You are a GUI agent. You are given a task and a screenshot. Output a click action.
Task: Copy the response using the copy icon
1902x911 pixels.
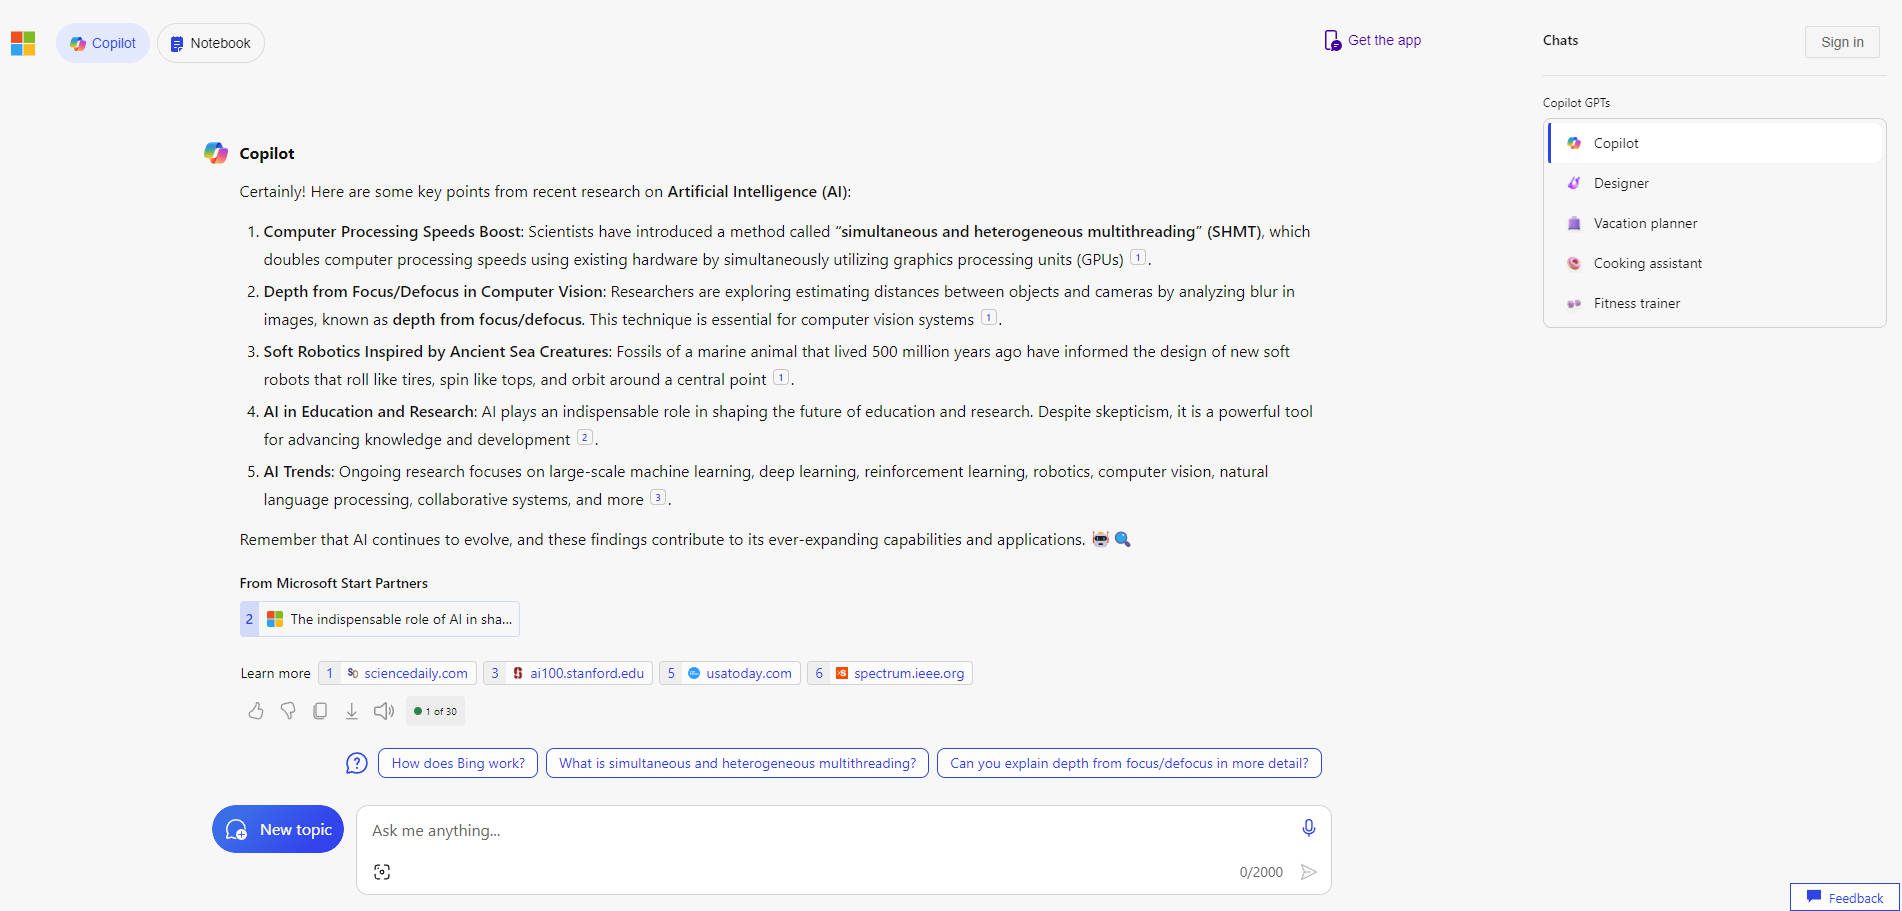click(320, 710)
